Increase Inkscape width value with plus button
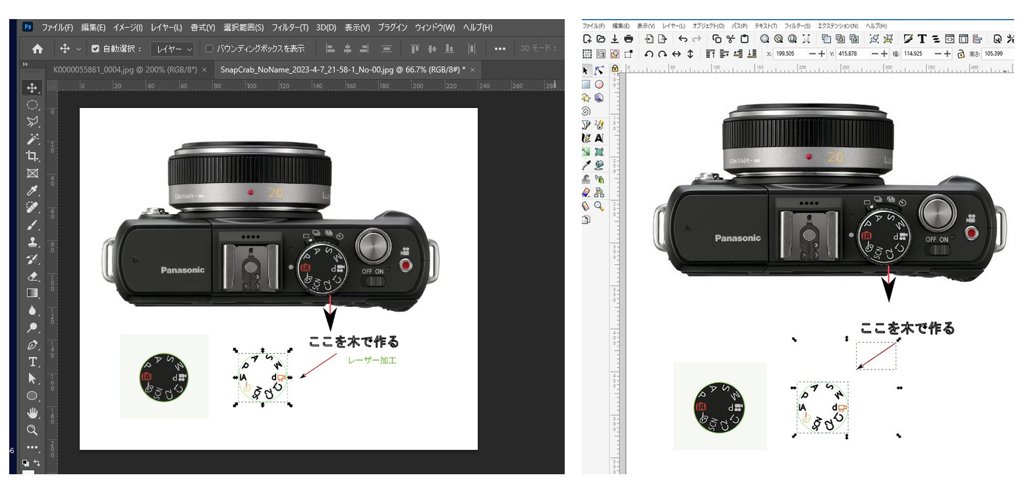Image resolution: width=1024 pixels, height=494 pixels. coord(947,54)
